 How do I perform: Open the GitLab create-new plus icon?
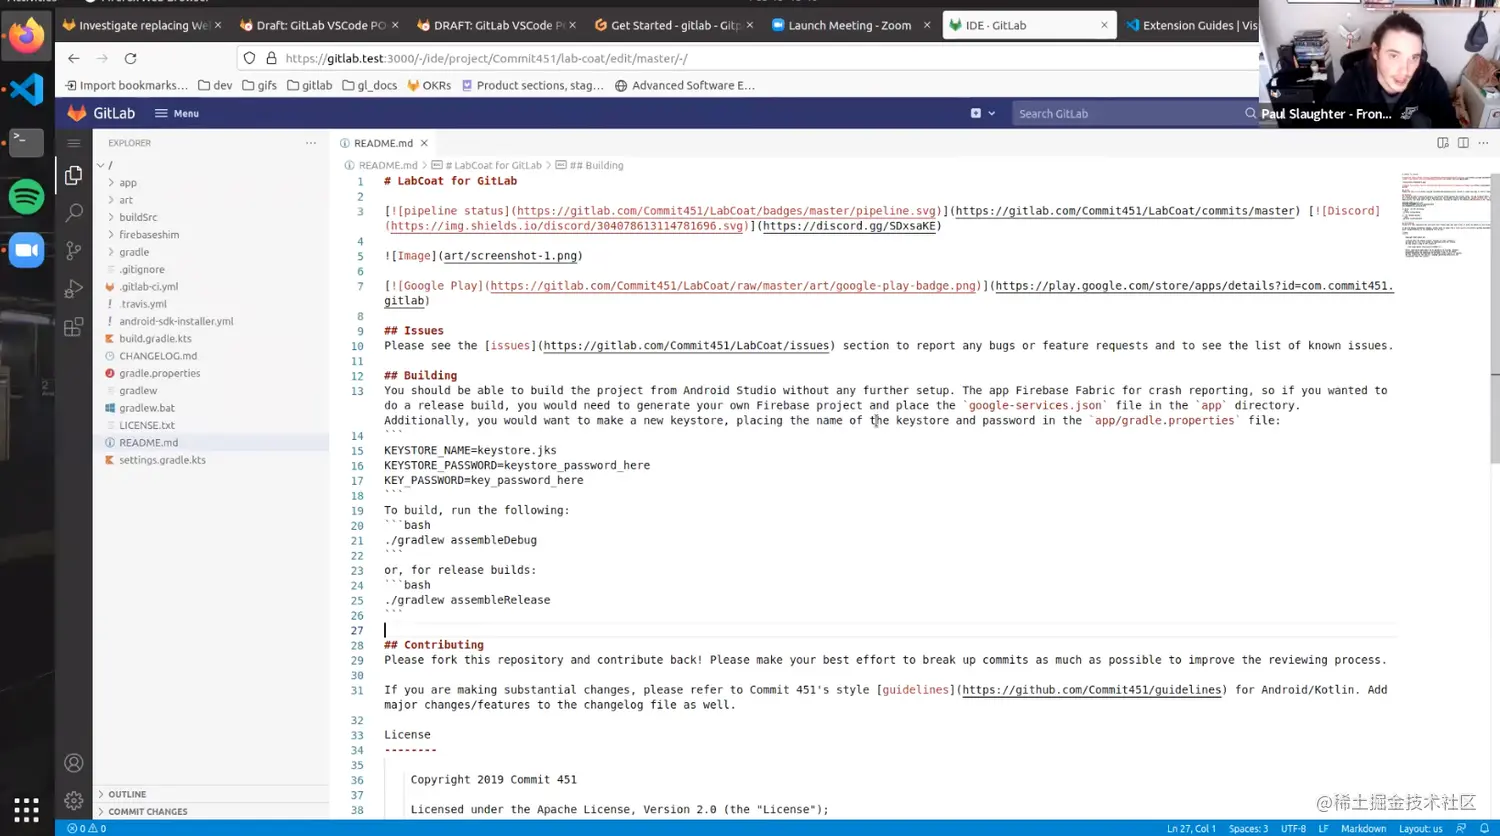(x=976, y=113)
